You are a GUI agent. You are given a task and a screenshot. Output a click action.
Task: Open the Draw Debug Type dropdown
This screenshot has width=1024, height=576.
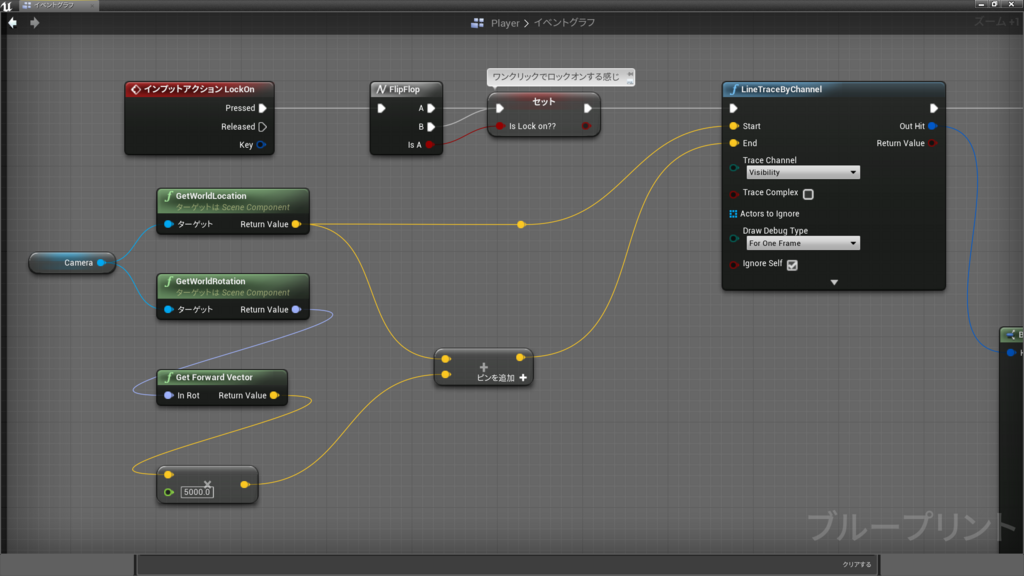point(803,244)
